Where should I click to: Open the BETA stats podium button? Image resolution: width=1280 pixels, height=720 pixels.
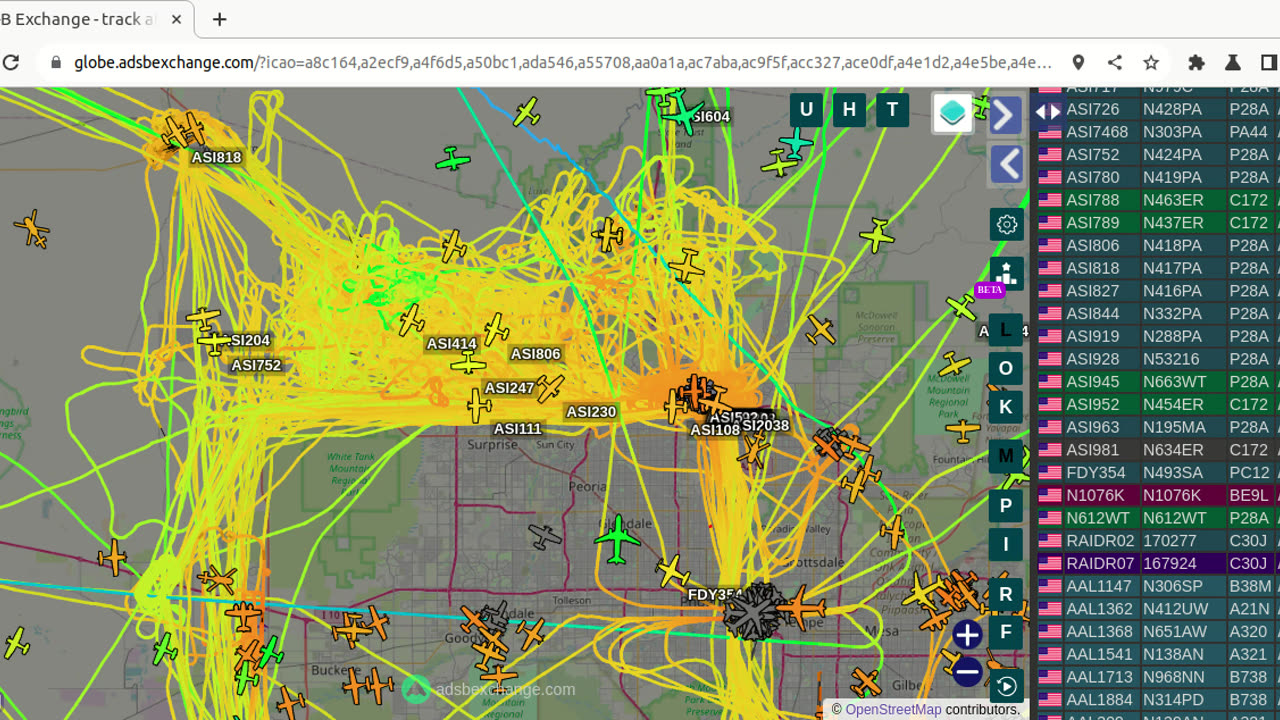[x=1007, y=273]
